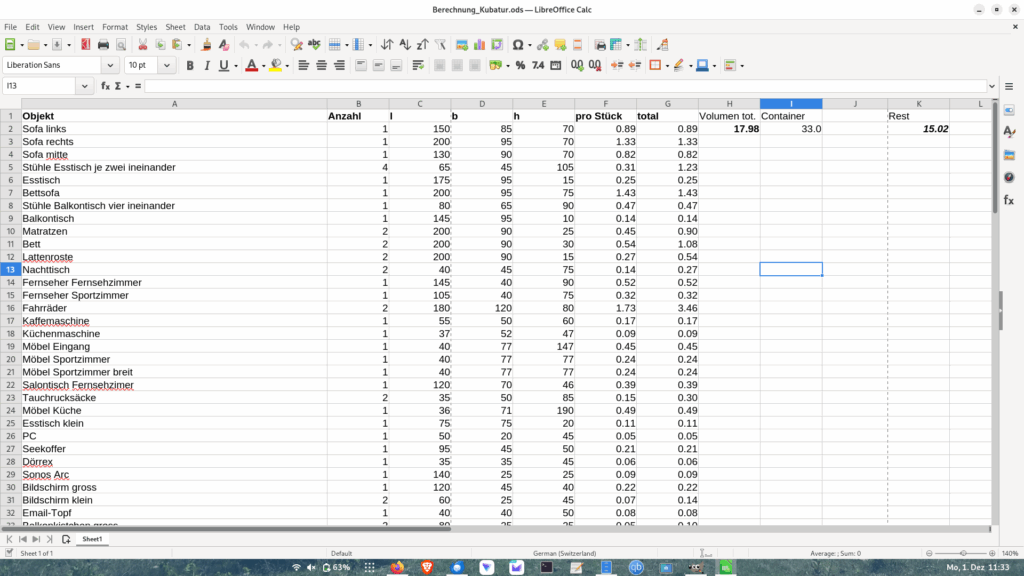
Task: Click the Spelling check (abc) icon
Action: [314, 45]
